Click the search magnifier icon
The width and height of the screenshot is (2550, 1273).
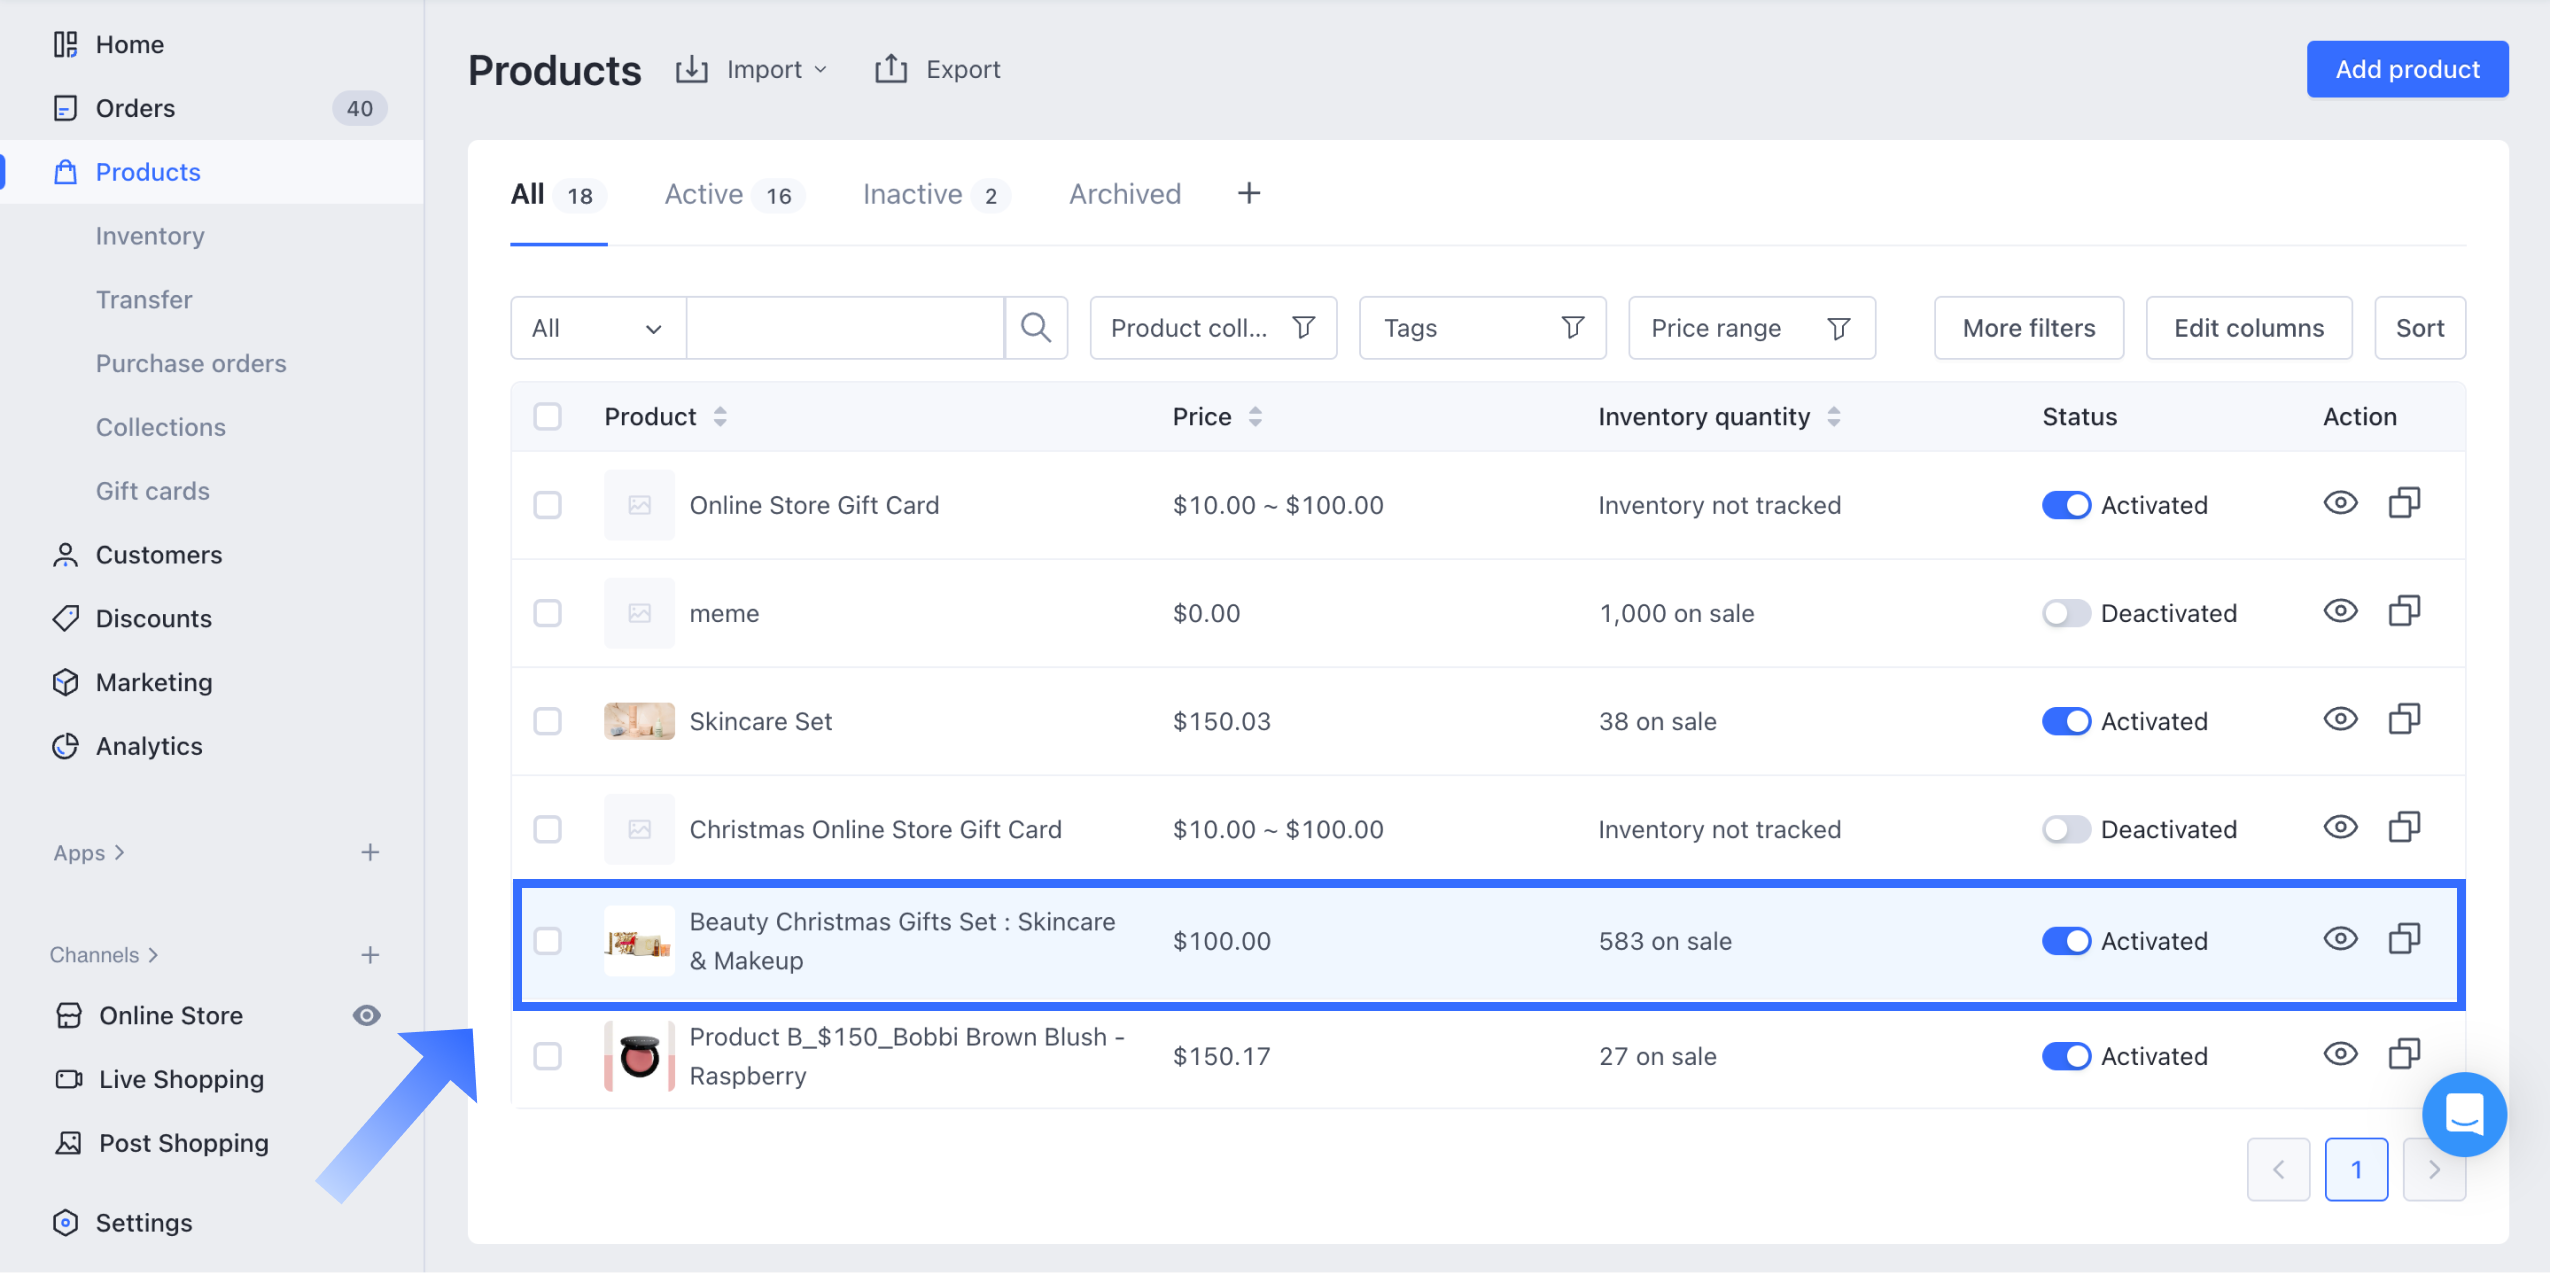(1035, 328)
